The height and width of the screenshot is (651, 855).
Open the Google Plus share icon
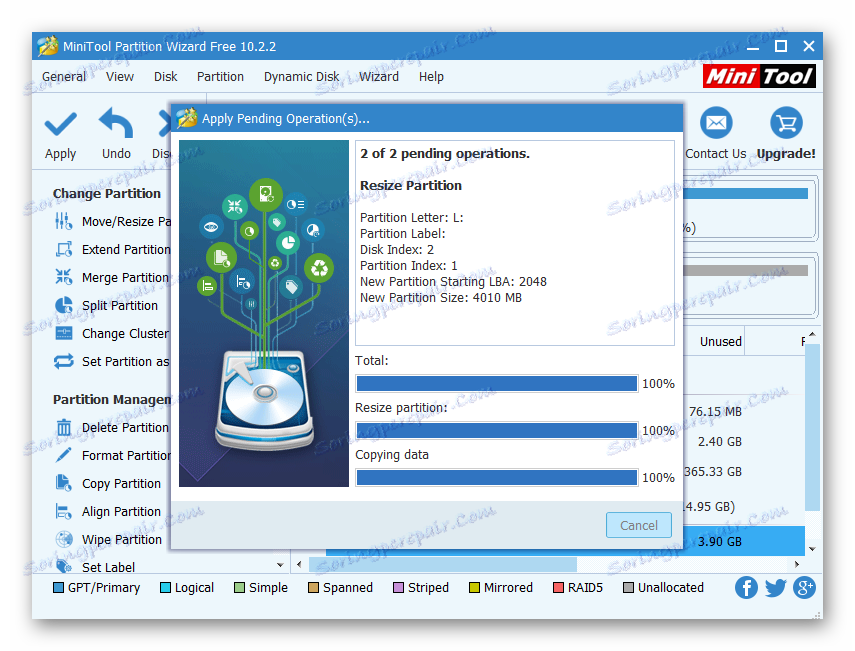coord(804,588)
